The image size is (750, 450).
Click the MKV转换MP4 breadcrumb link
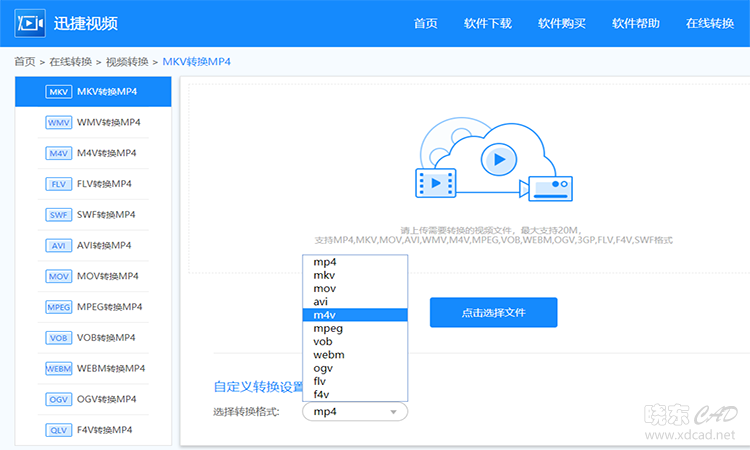coord(197,62)
